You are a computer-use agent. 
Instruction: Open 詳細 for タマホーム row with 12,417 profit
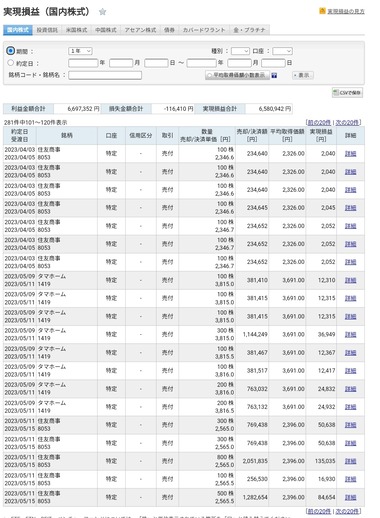click(x=350, y=371)
